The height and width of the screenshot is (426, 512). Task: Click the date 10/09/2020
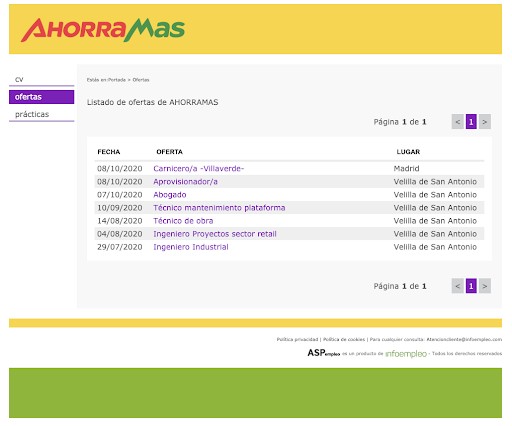[120, 208]
